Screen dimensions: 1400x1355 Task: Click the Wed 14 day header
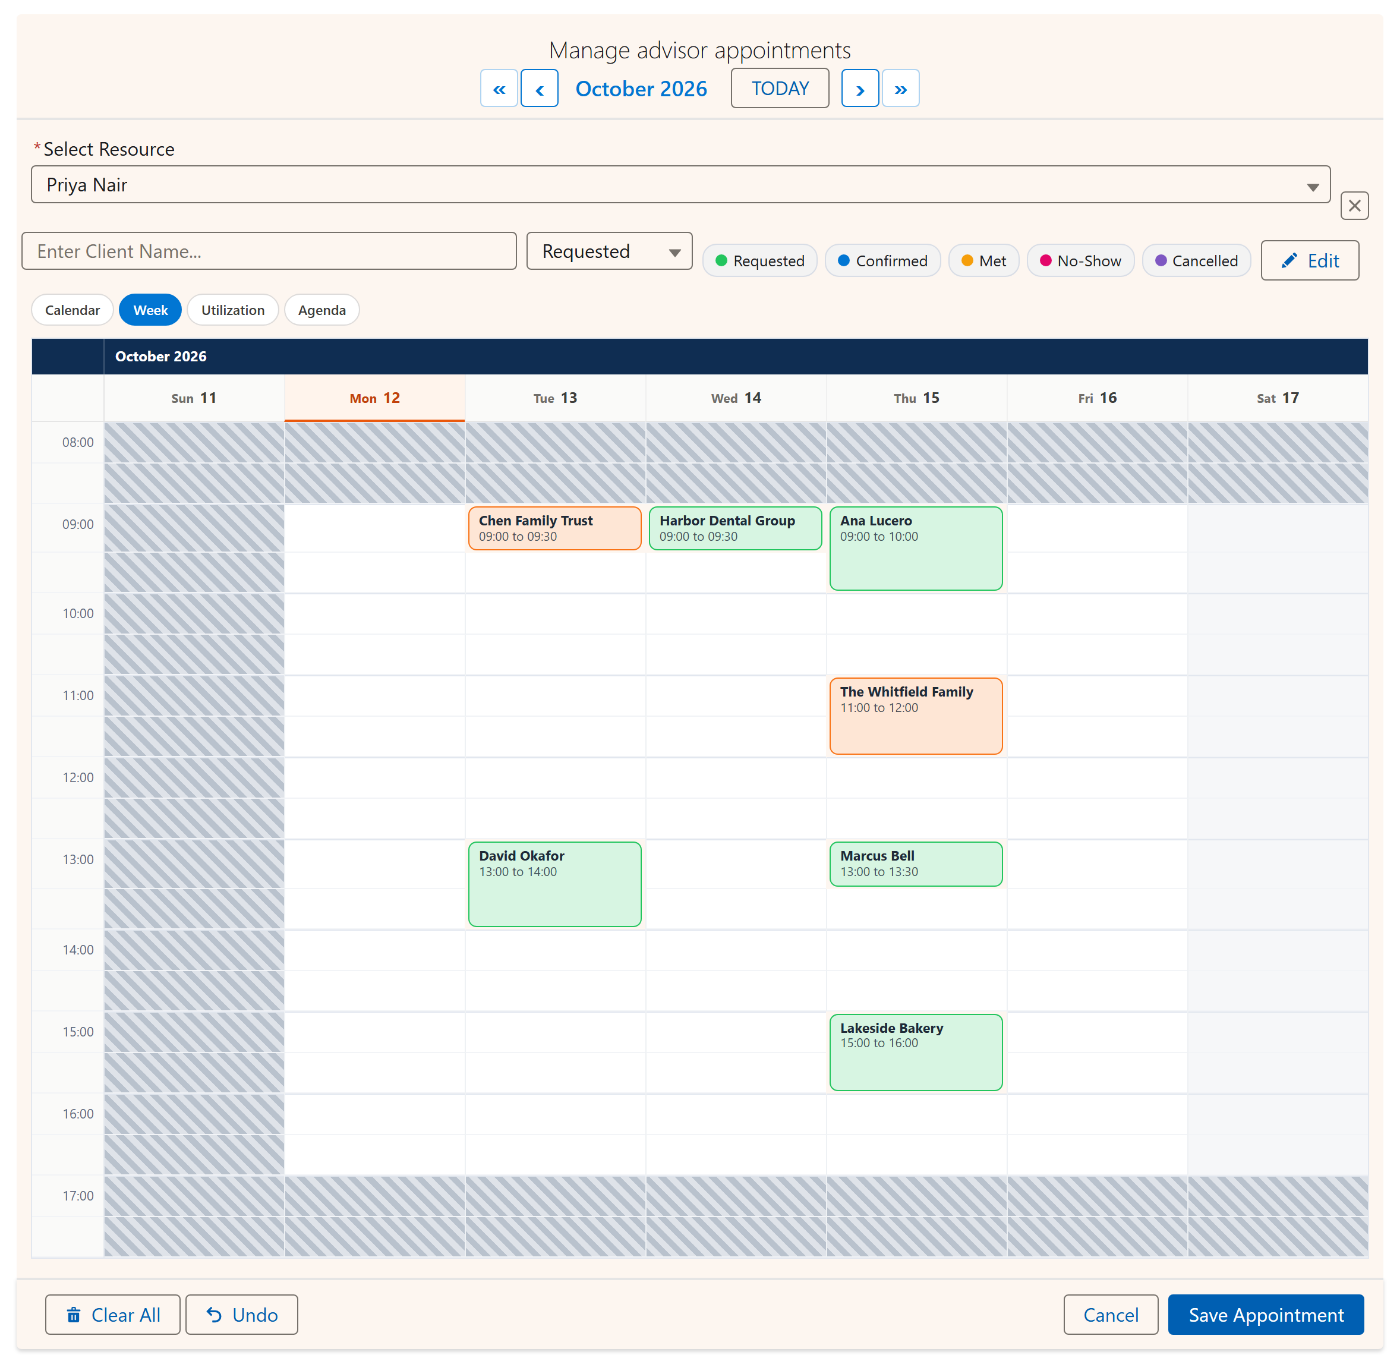tap(736, 398)
